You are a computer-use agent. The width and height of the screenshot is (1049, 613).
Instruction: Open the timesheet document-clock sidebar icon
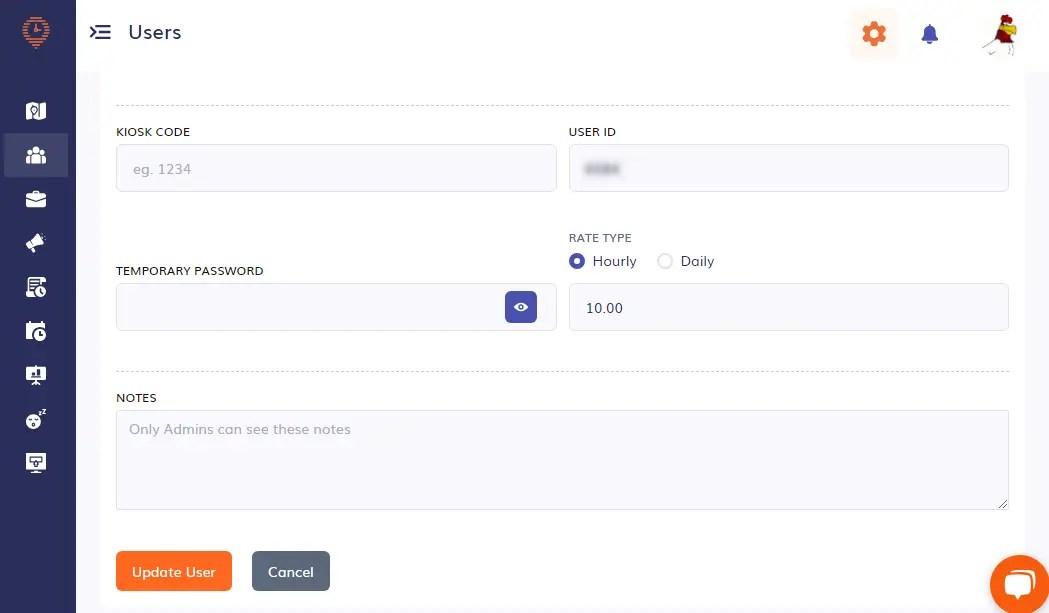(x=35, y=287)
